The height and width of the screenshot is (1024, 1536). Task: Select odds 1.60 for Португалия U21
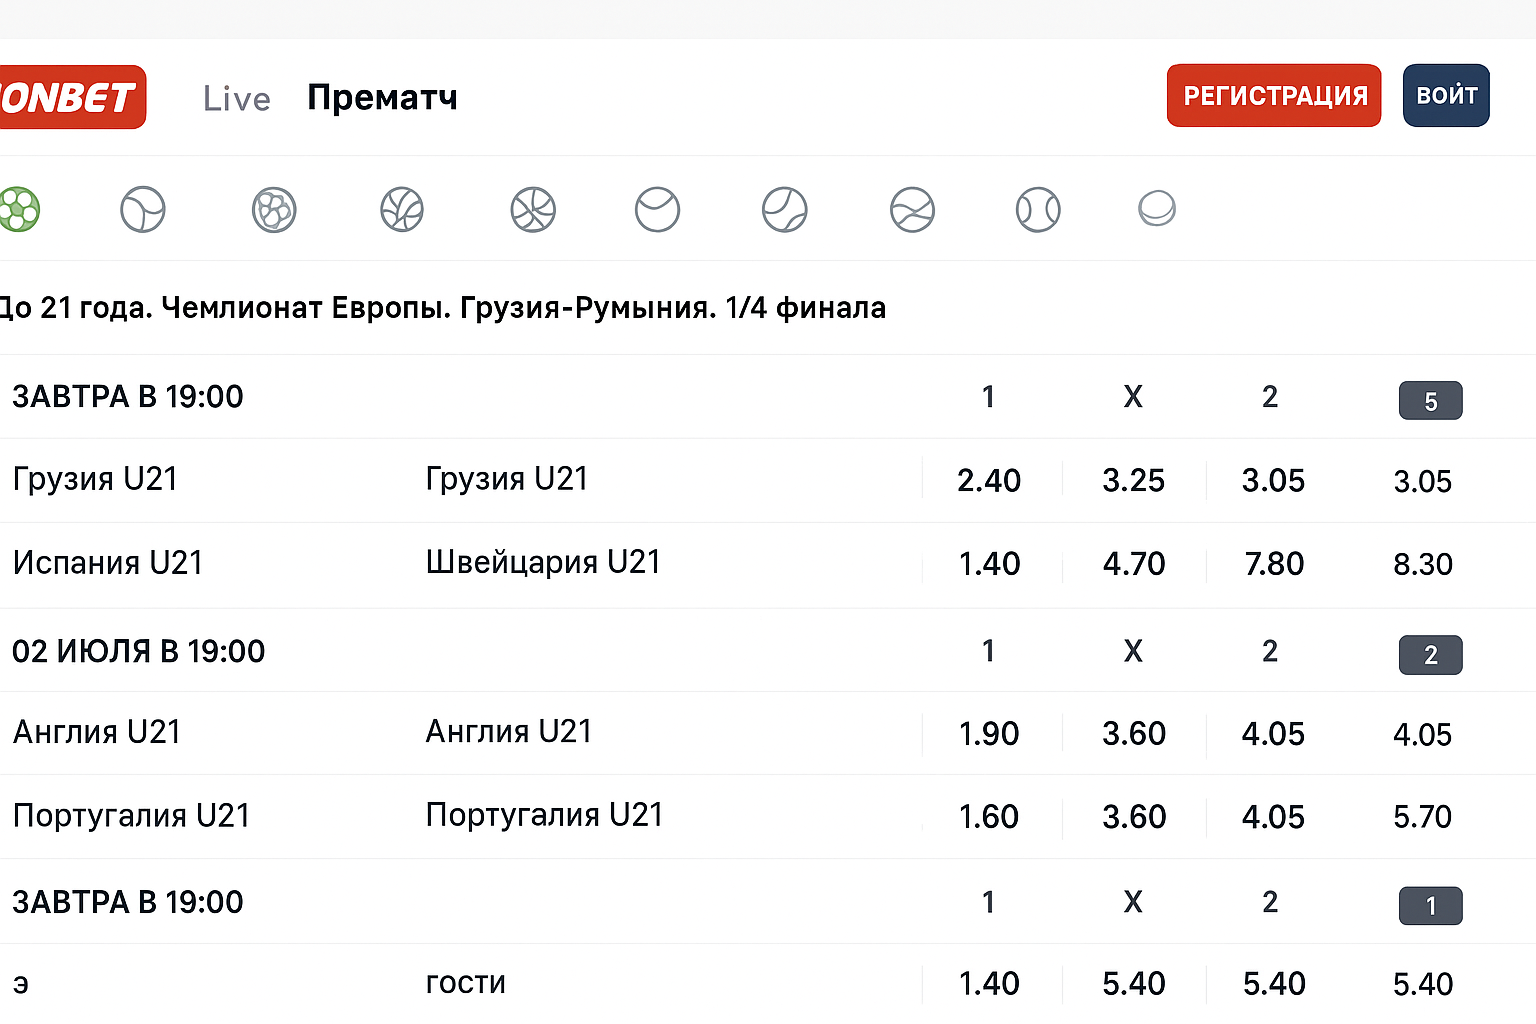988,816
